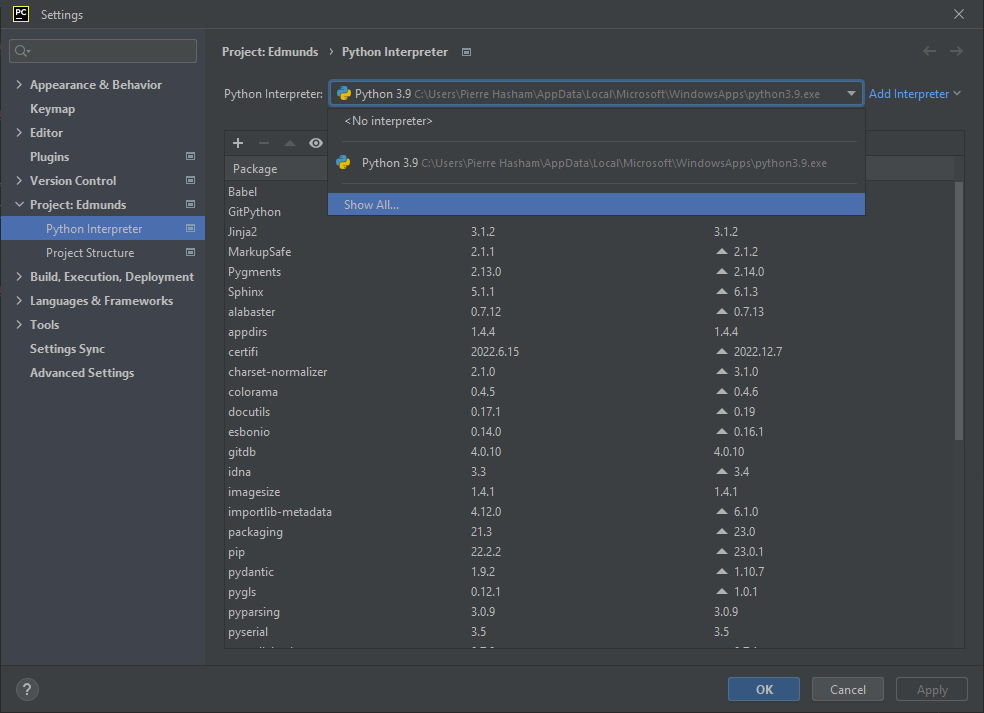The height and width of the screenshot is (713, 984).
Task: Click project settings icon next to Plugins
Action: [191, 156]
